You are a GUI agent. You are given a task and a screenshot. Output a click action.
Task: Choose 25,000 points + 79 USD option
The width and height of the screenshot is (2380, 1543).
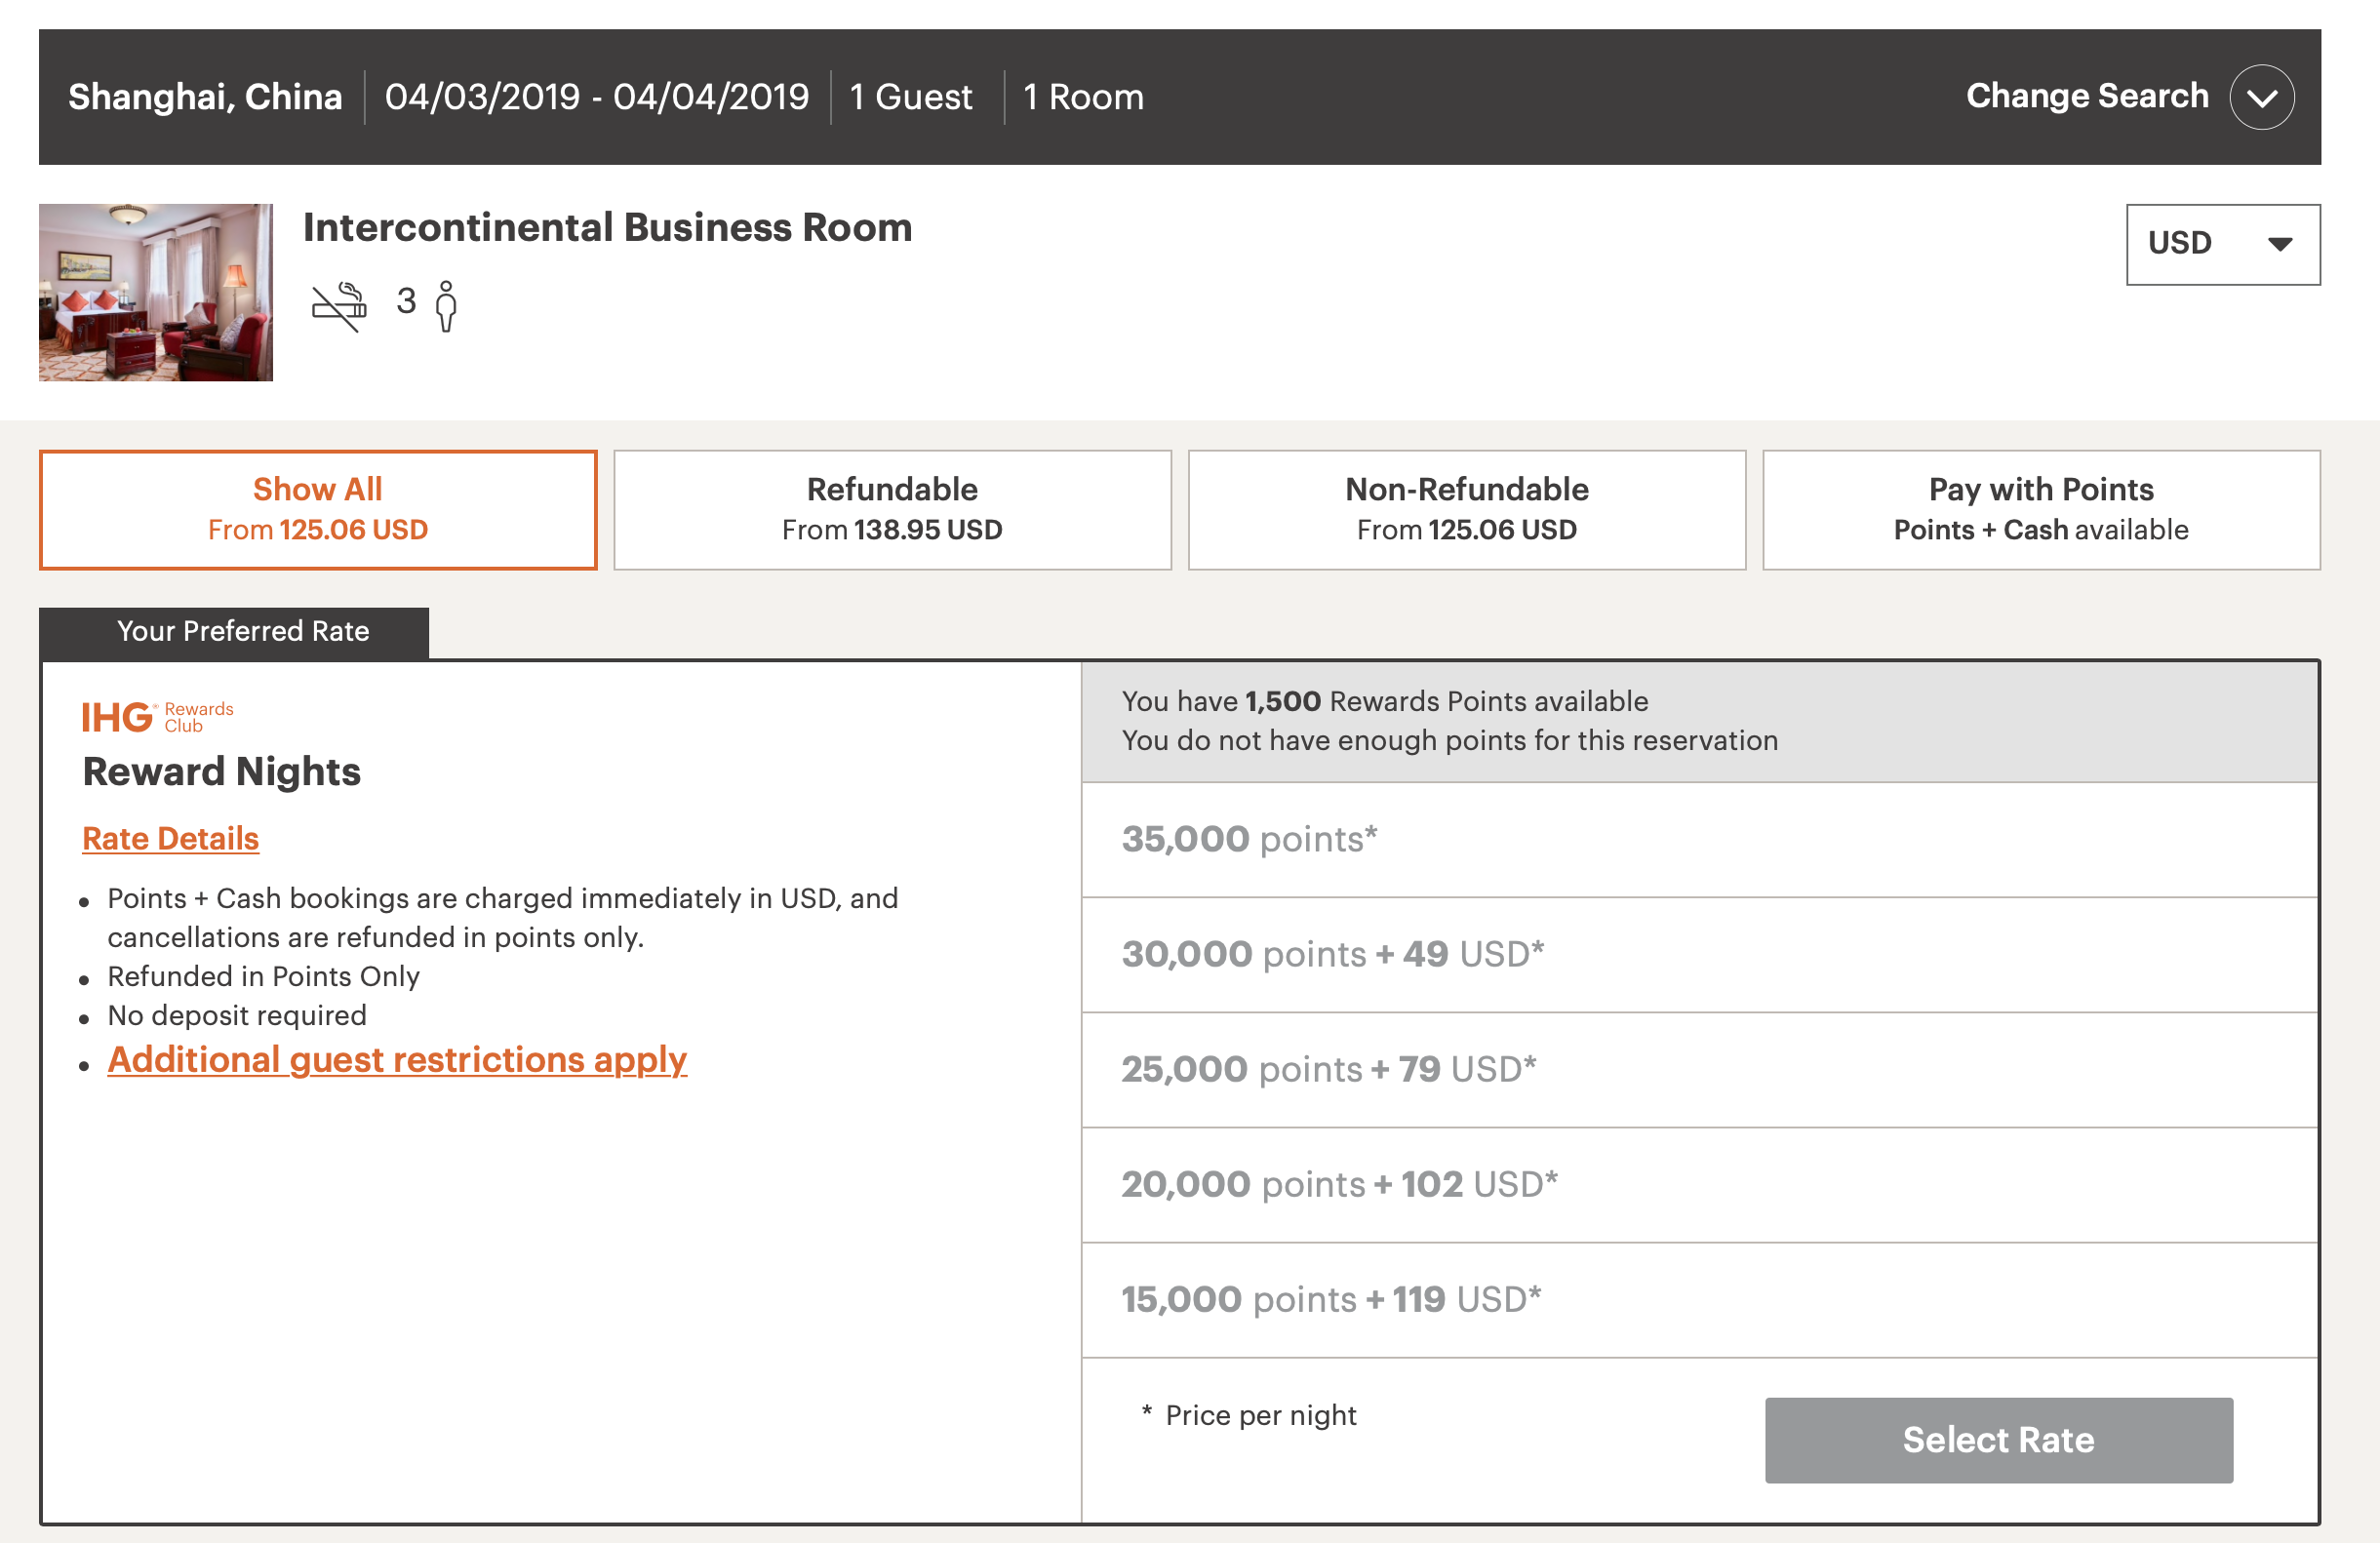[1328, 1069]
